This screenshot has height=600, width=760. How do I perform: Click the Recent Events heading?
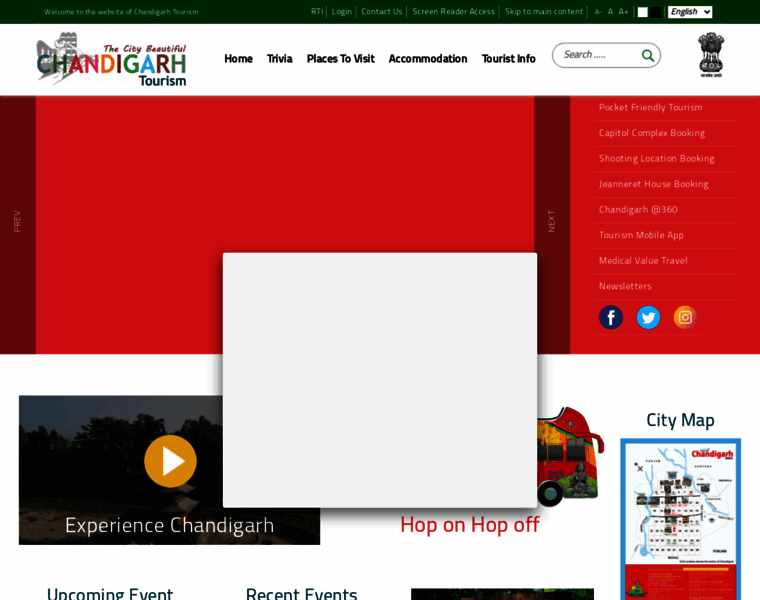click(301, 593)
